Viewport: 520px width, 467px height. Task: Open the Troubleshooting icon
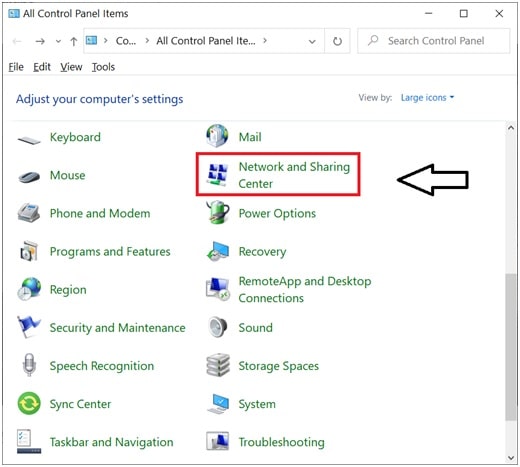[x=217, y=441]
